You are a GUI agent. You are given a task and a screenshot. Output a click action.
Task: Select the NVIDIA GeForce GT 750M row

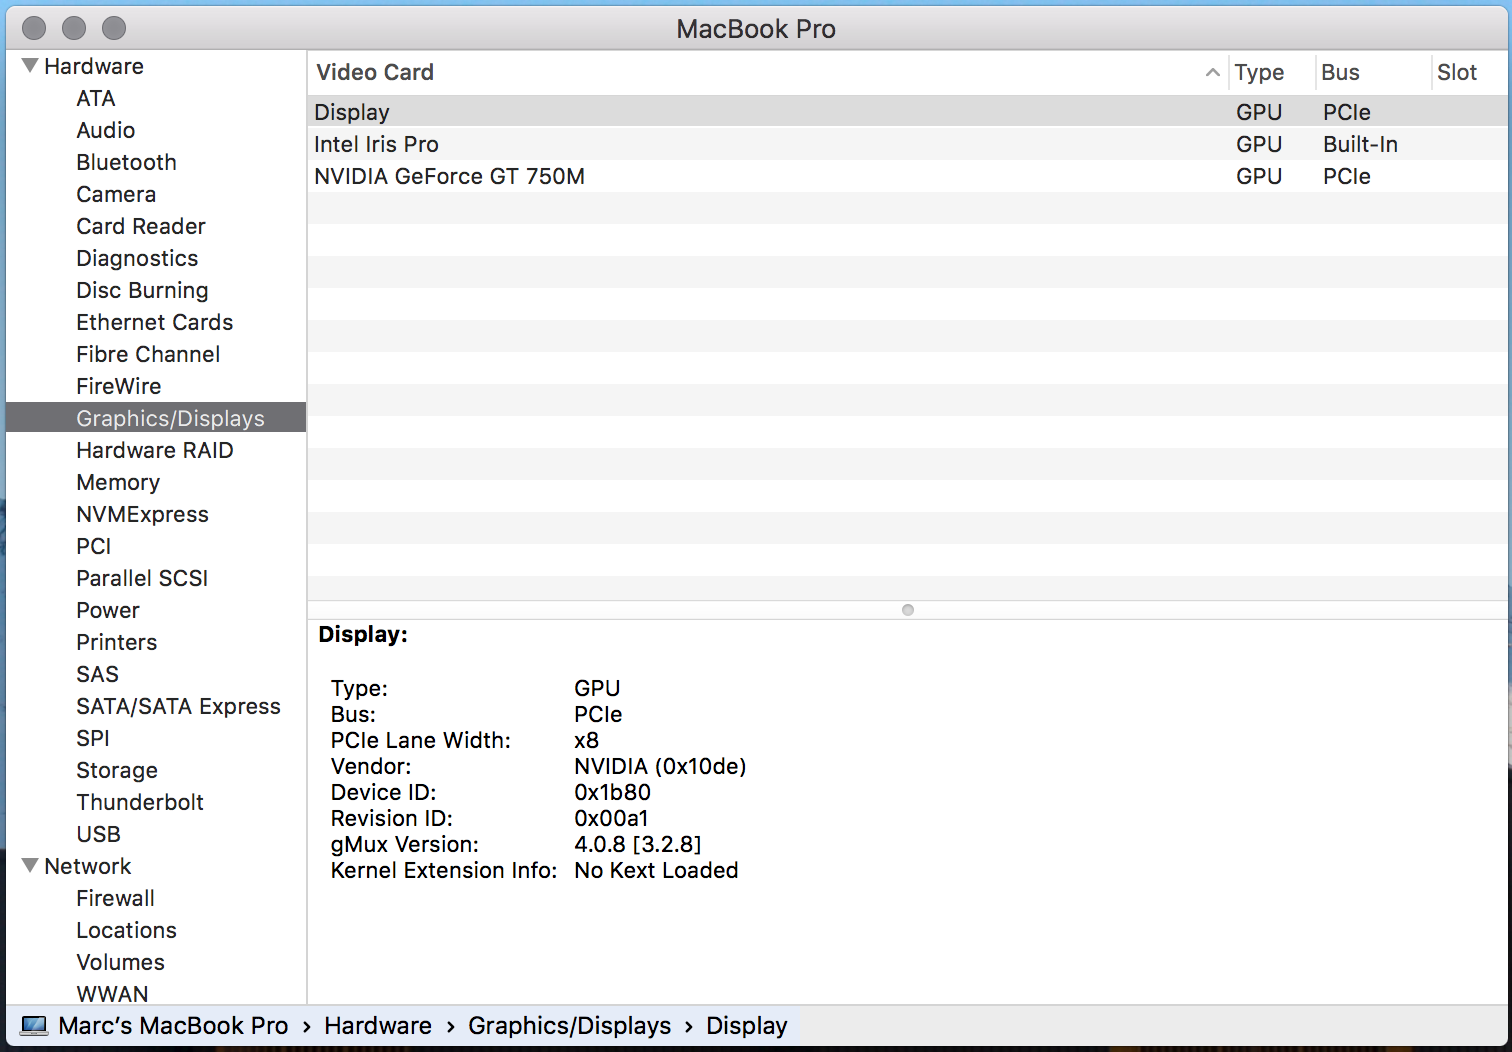pyautogui.click(x=908, y=176)
